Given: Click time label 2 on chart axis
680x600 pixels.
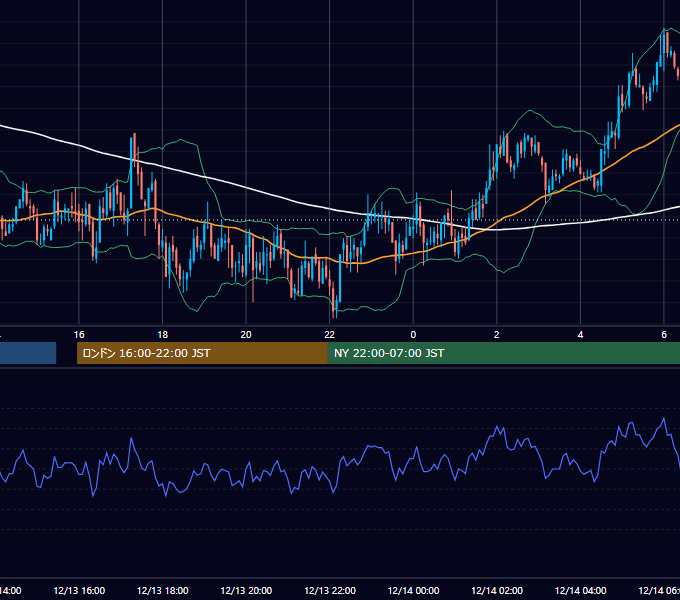Looking at the screenshot, I should [497, 335].
